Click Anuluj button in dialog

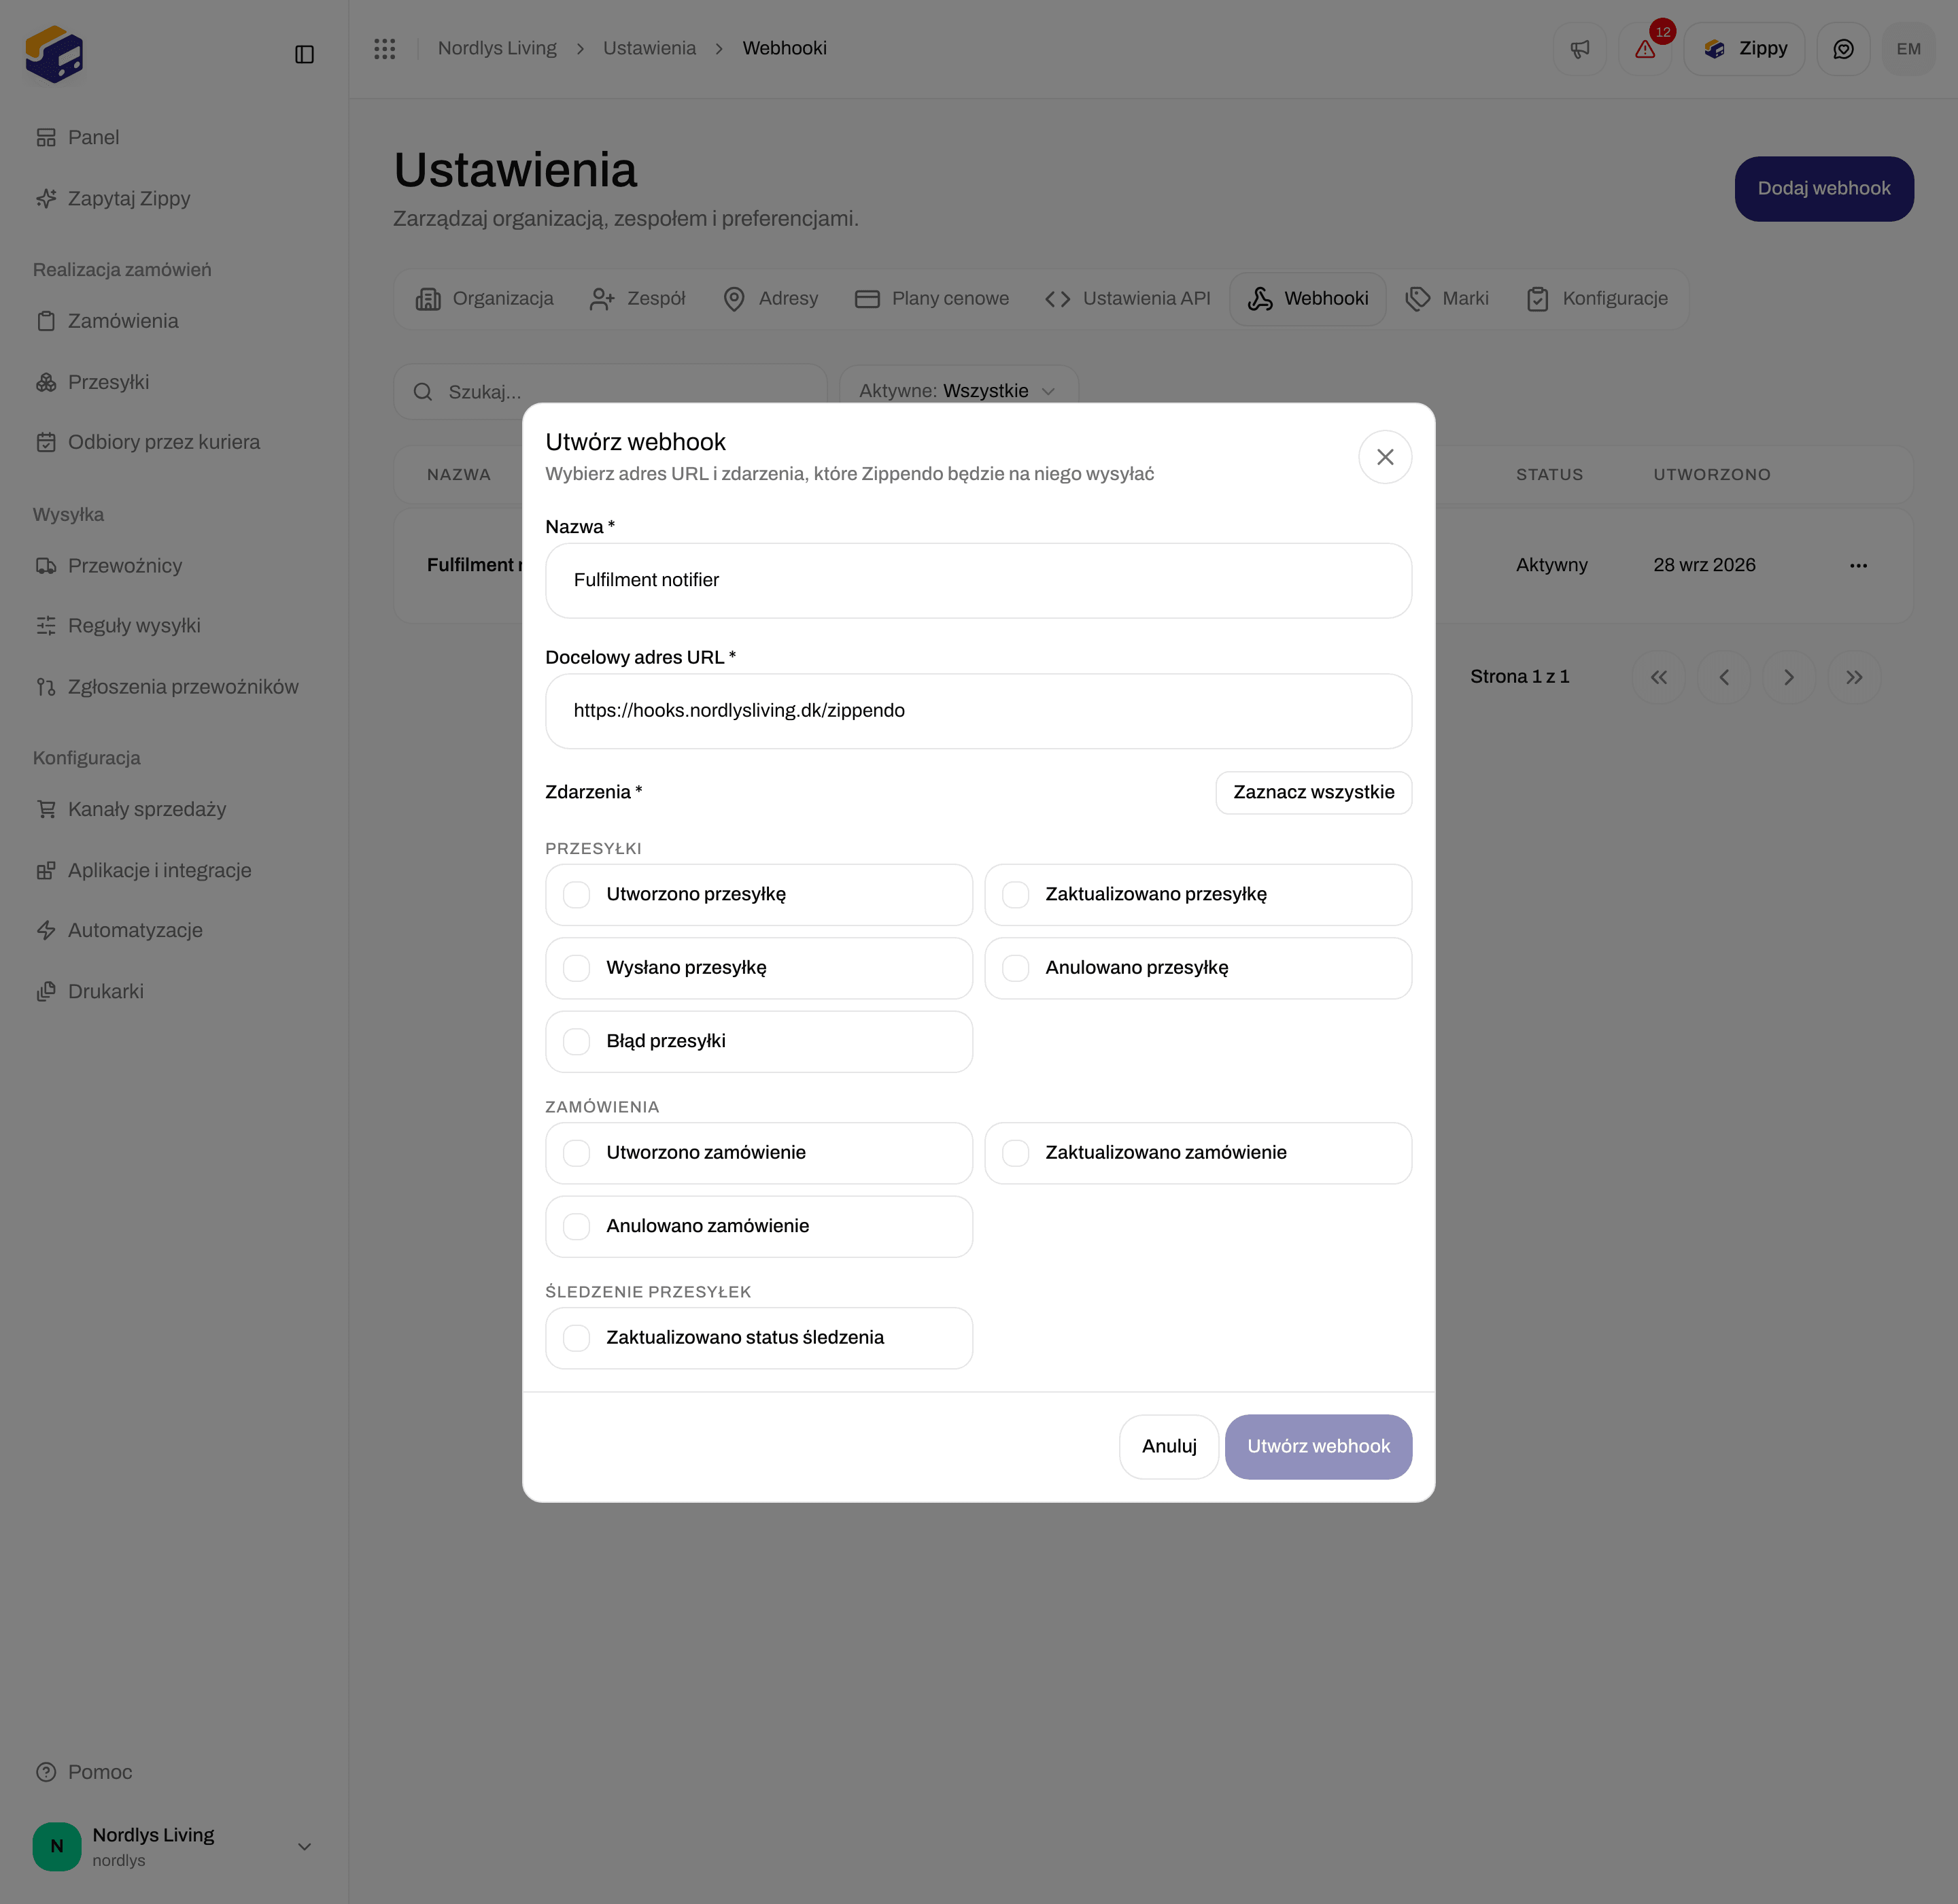pyautogui.click(x=1169, y=1446)
